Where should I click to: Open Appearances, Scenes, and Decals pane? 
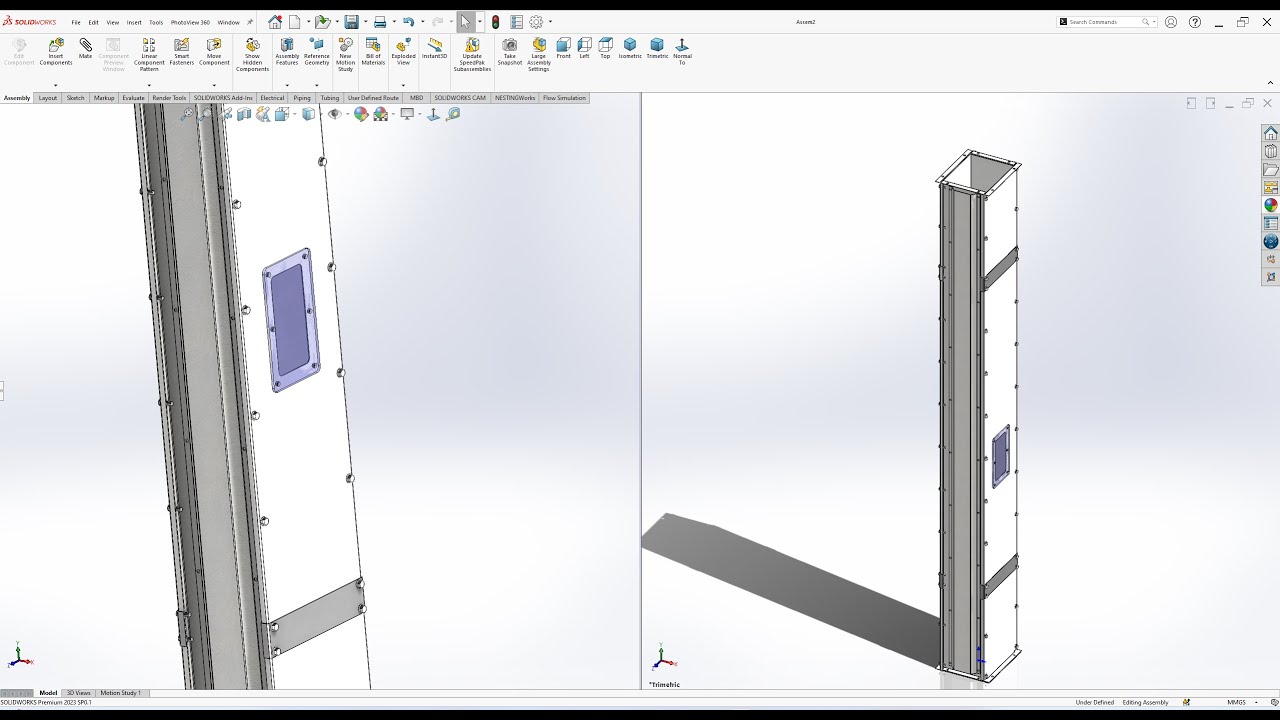(1271, 205)
